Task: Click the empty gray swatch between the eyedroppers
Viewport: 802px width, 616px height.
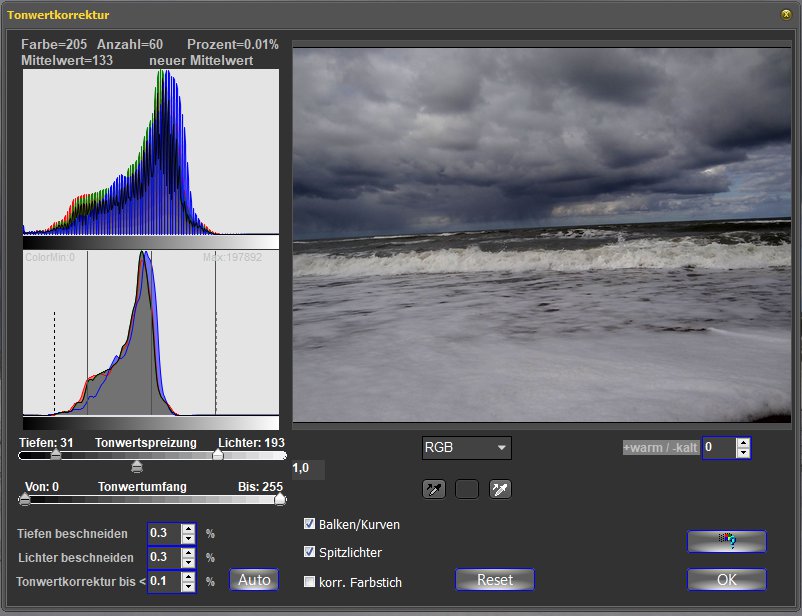Action: coord(467,489)
